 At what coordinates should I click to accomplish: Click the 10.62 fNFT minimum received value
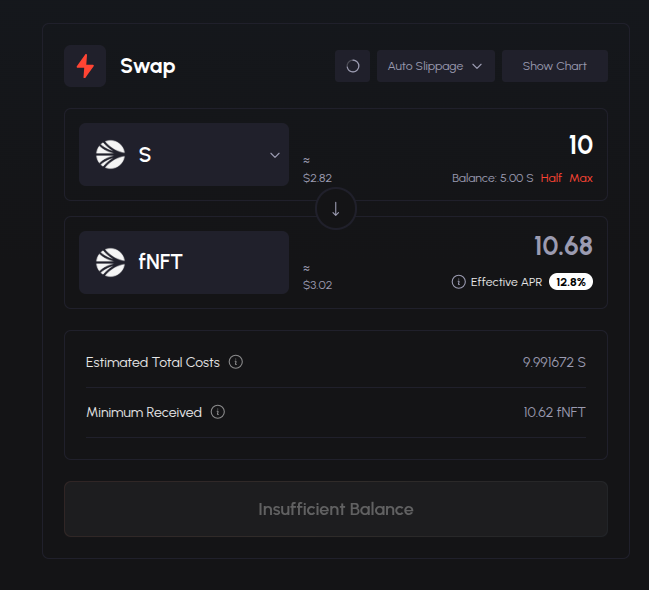[555, 412]
